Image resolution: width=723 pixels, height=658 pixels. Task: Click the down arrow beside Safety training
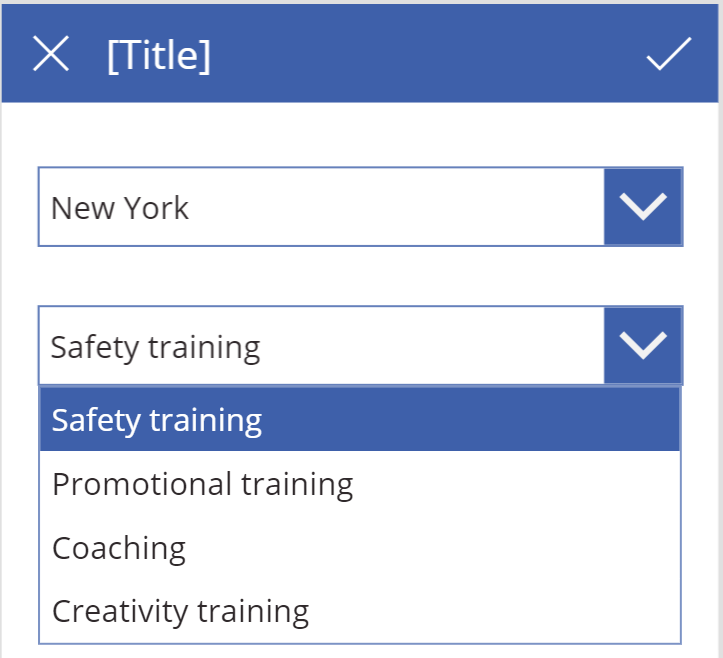643,345
